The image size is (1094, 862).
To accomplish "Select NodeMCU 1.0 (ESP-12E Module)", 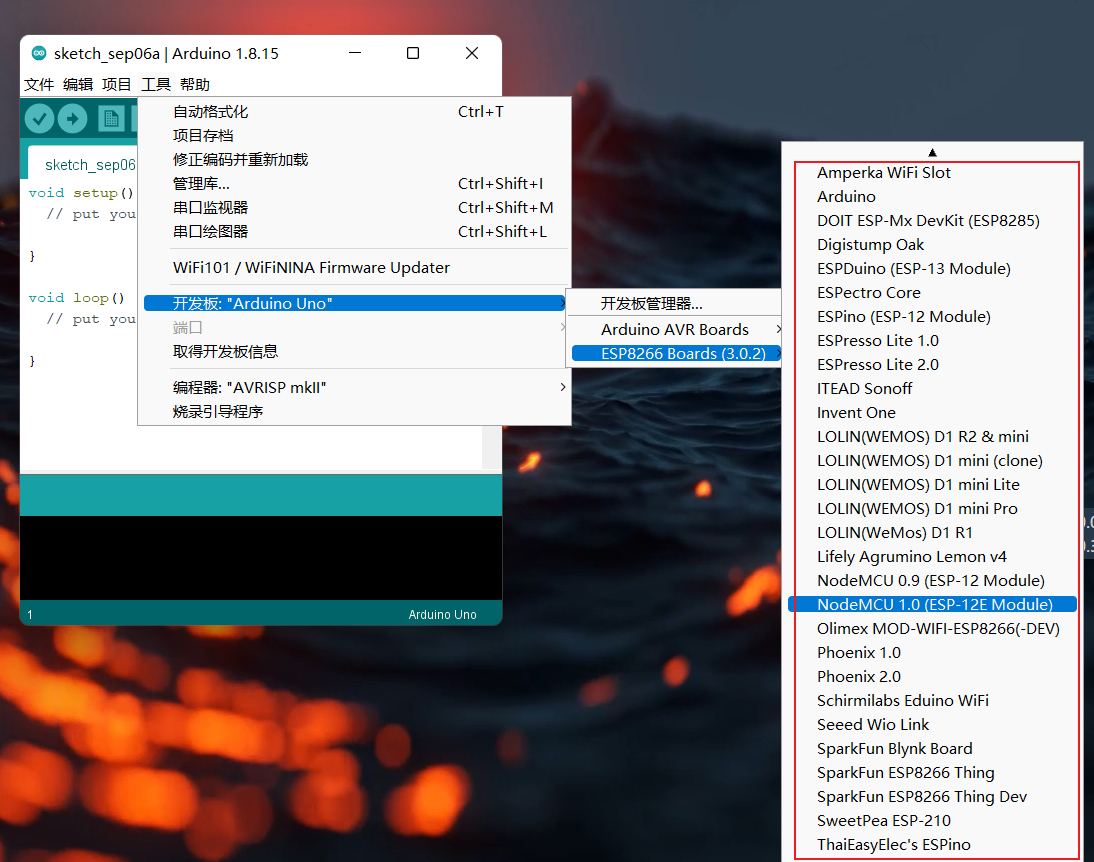I will tap(932, 604).
